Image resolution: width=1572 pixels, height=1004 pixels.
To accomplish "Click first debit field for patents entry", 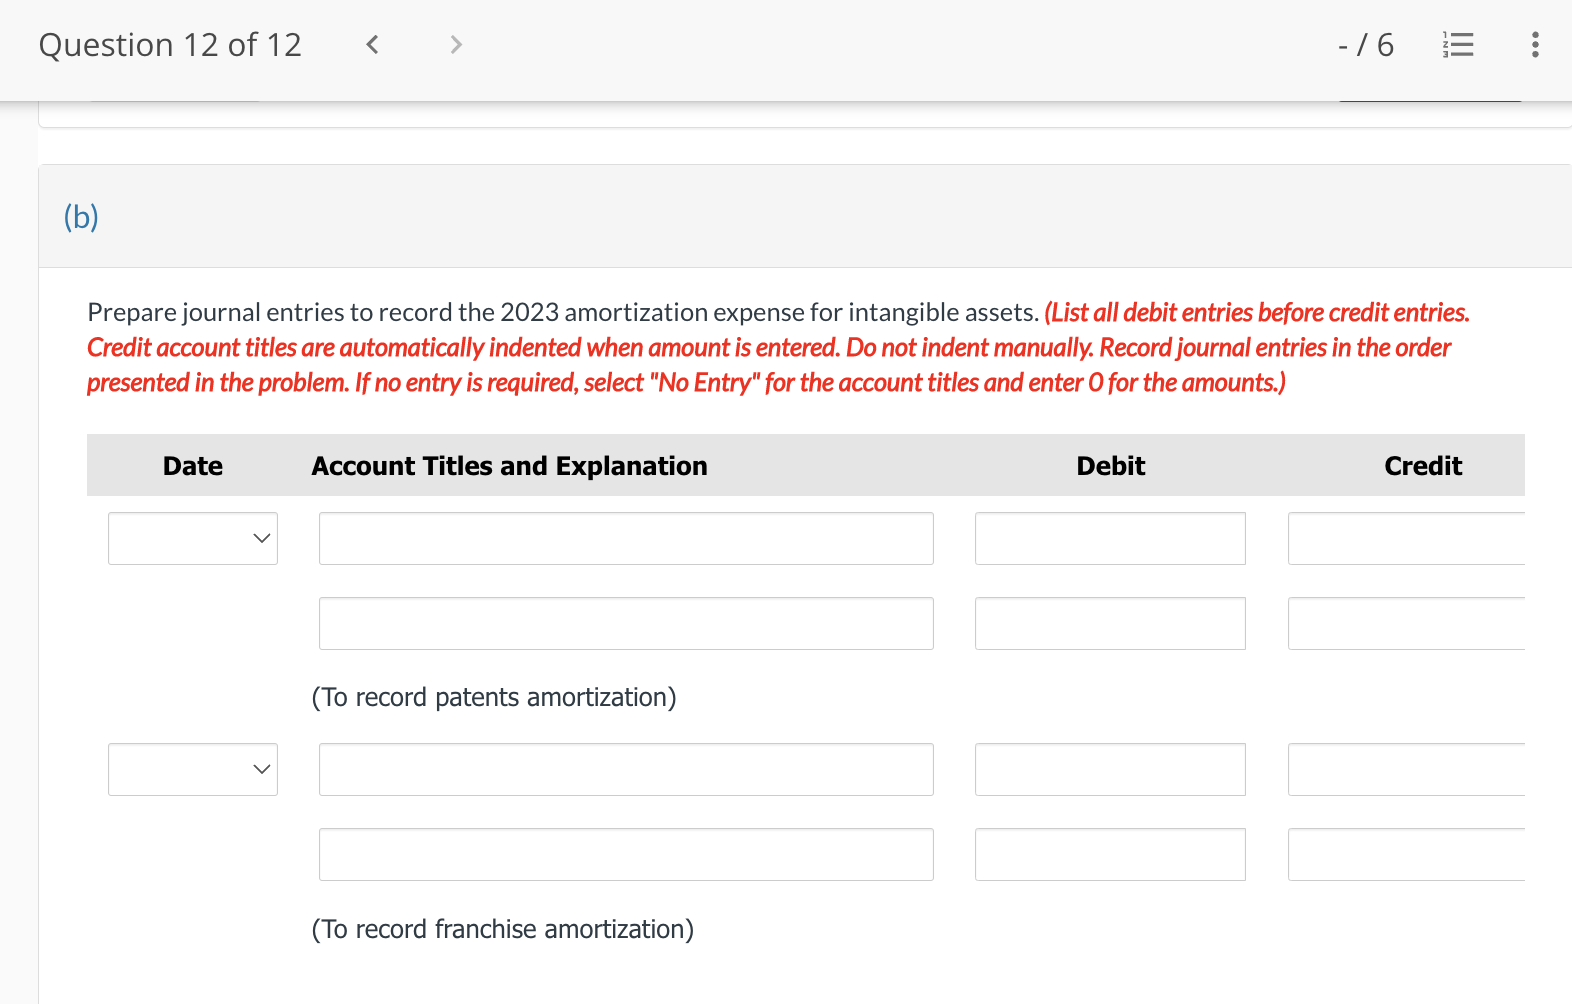I will tap(1110, 538).
